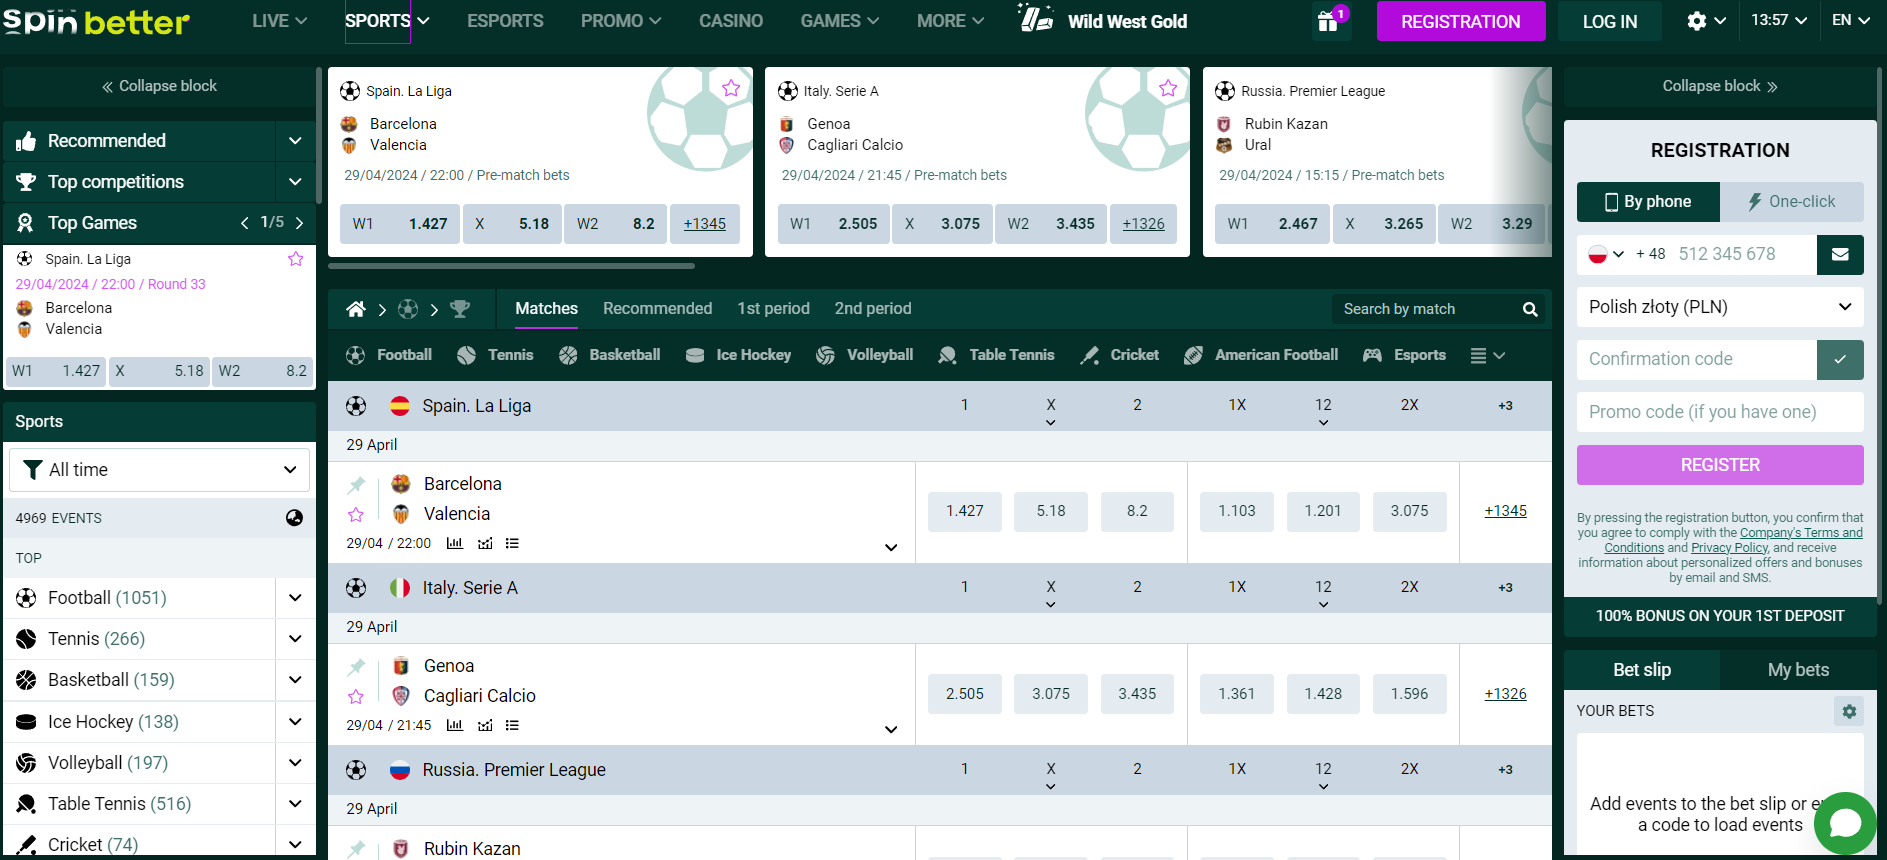1887x860 pixels.
Task: Open Privacy Policy link
Action: [1729, 548]
